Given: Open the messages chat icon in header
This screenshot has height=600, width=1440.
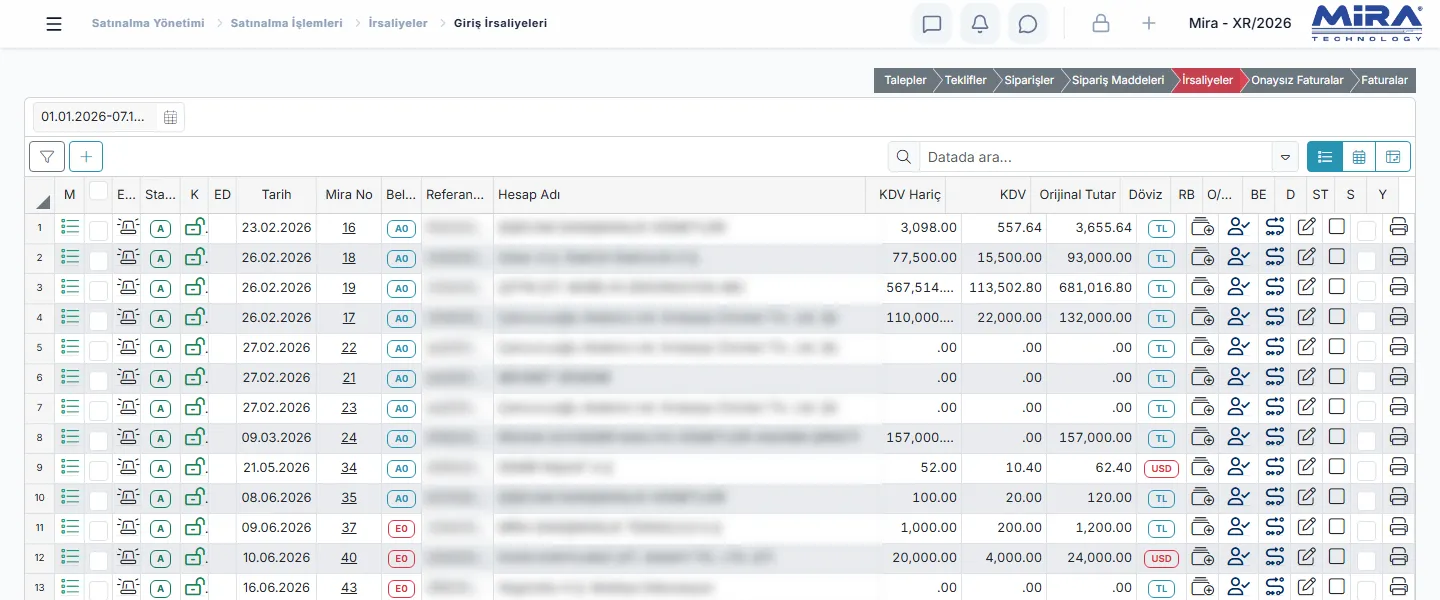Looking at the screenshot, I should click(x=932, y=24).
